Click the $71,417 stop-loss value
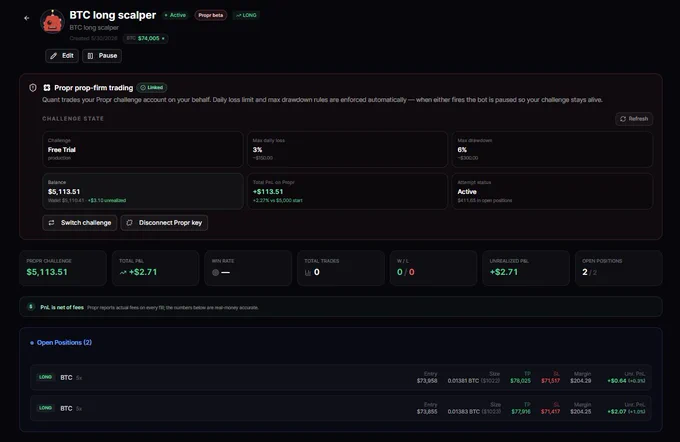The height and width of the screenshot is (442, 680). click(x=550, y=412)
